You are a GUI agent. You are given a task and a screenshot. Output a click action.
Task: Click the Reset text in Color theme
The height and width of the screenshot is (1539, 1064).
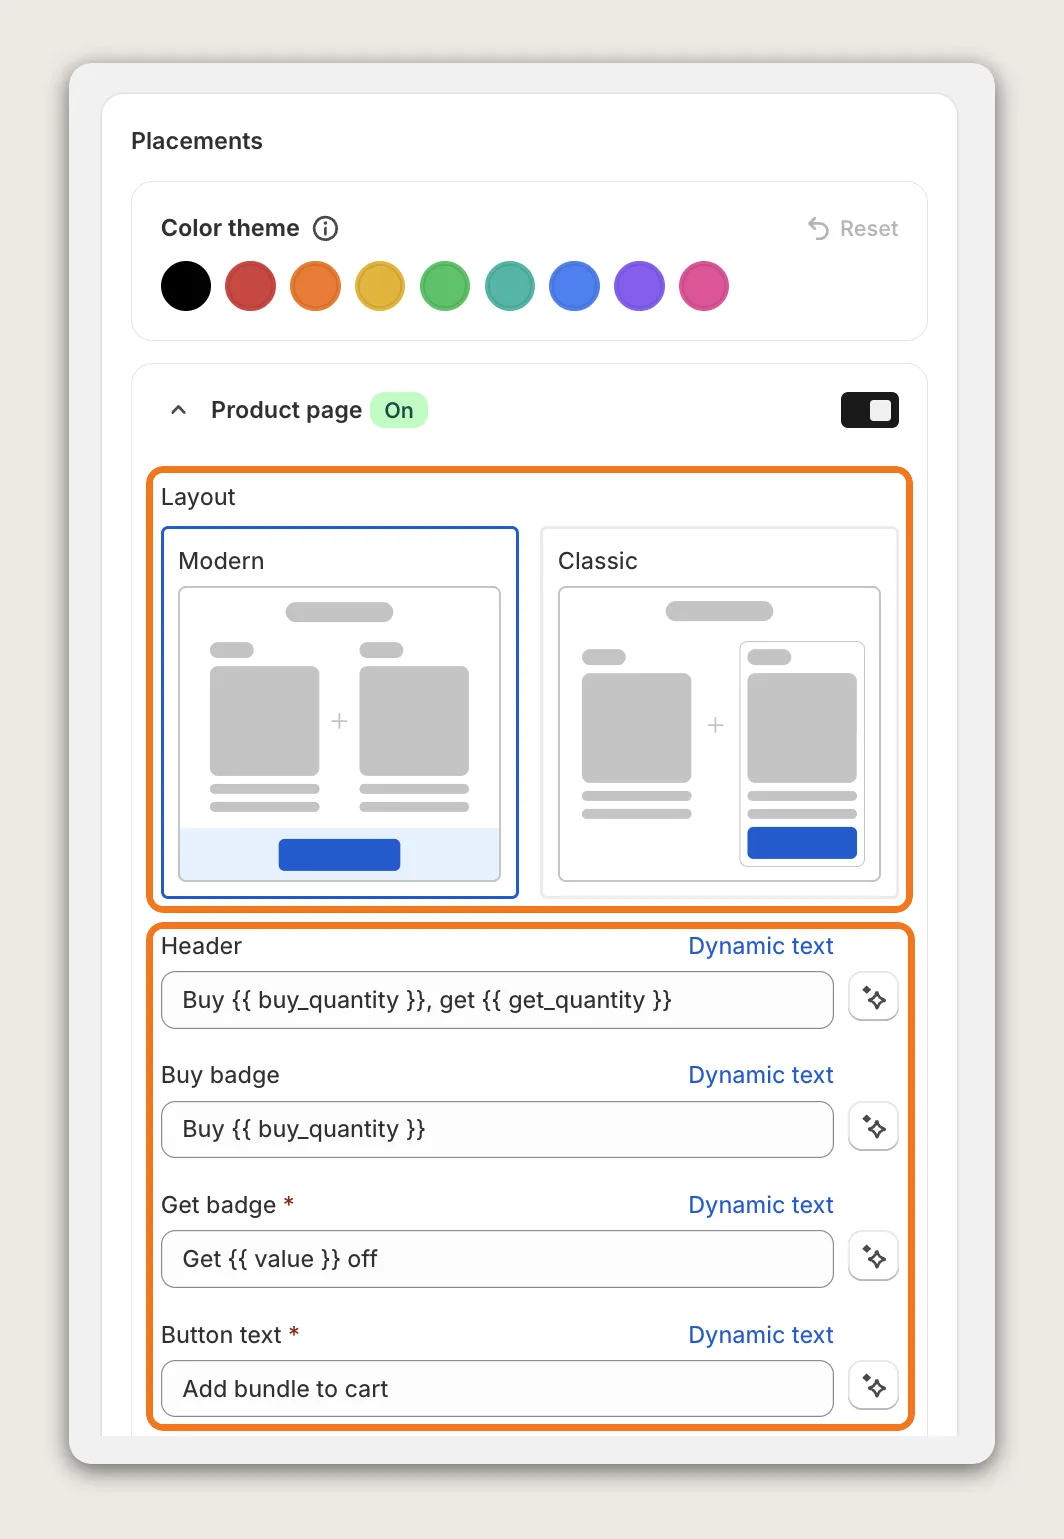pos(869,229)
